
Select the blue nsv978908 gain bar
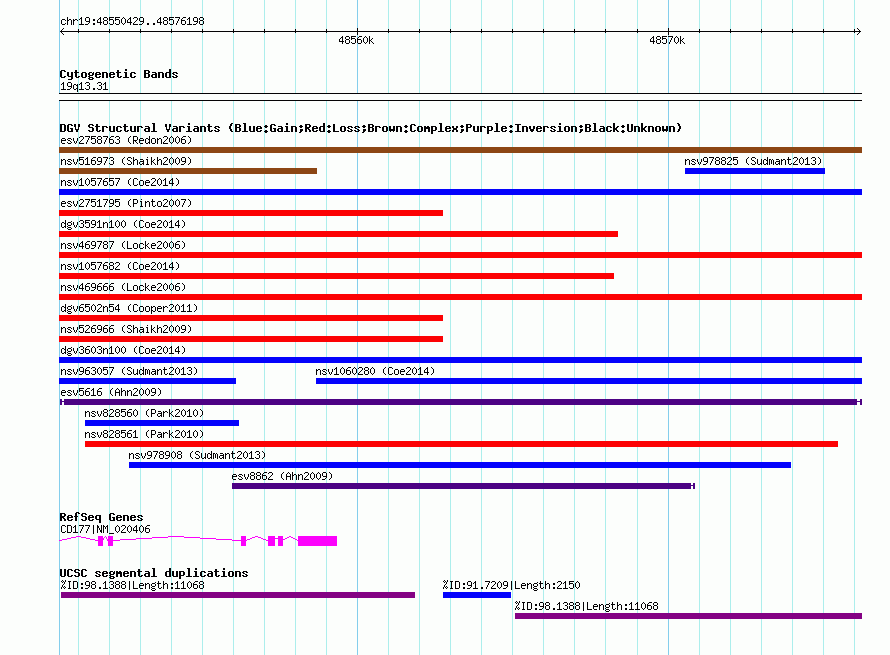(460, 465)
